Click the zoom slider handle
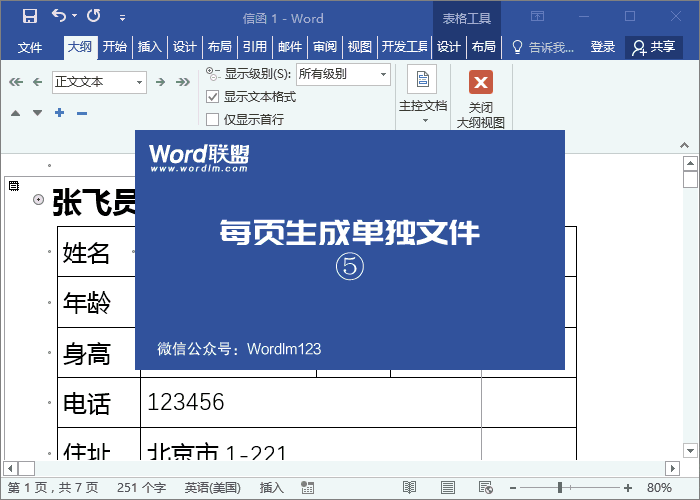 click(x=560, y=488)
